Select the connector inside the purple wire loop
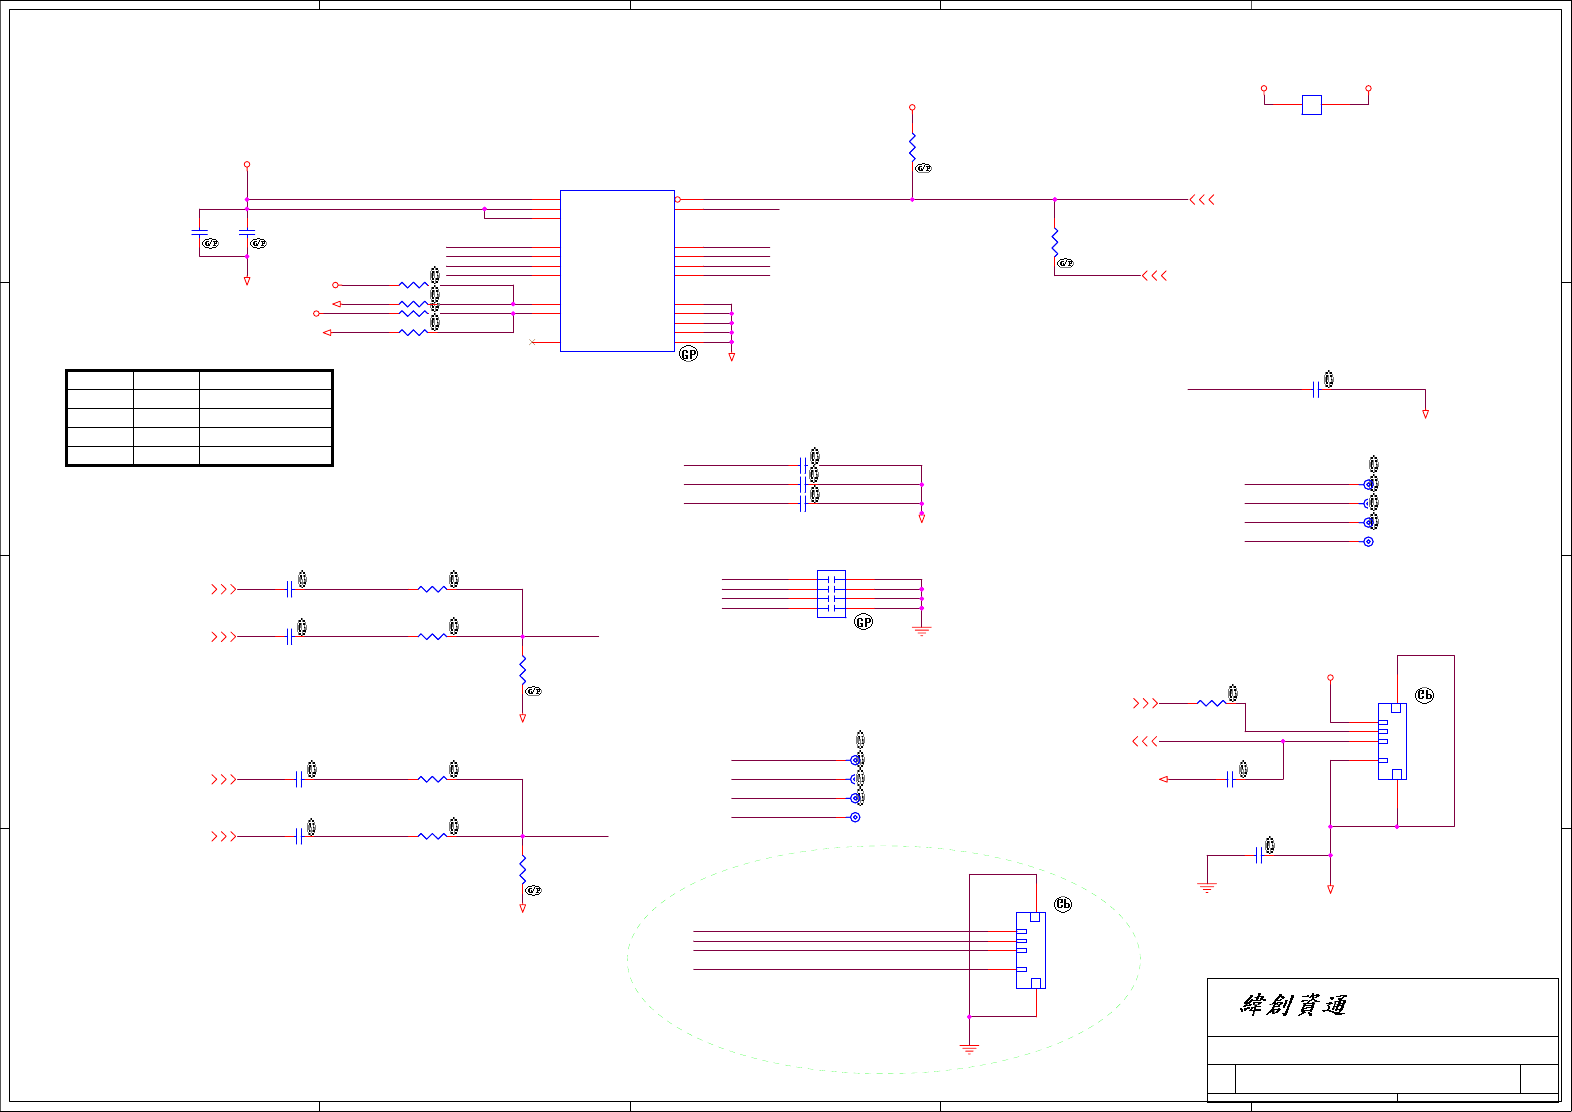 click(1392, 741)
